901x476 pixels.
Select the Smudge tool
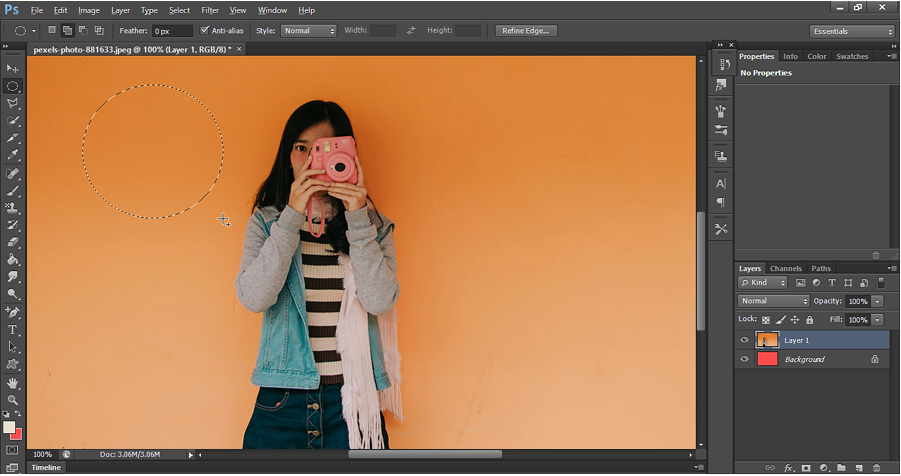point(12,277)
